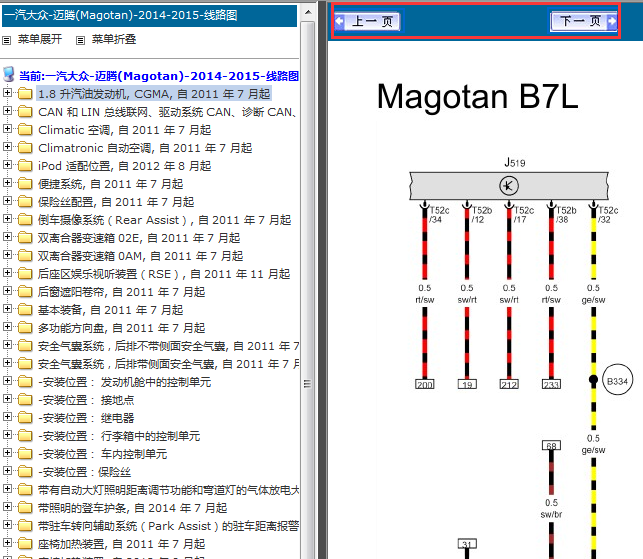The image size is (643, 559).
Task: Click folder icon of 倒车摄像系统
Action: click(x=25, y=220)
